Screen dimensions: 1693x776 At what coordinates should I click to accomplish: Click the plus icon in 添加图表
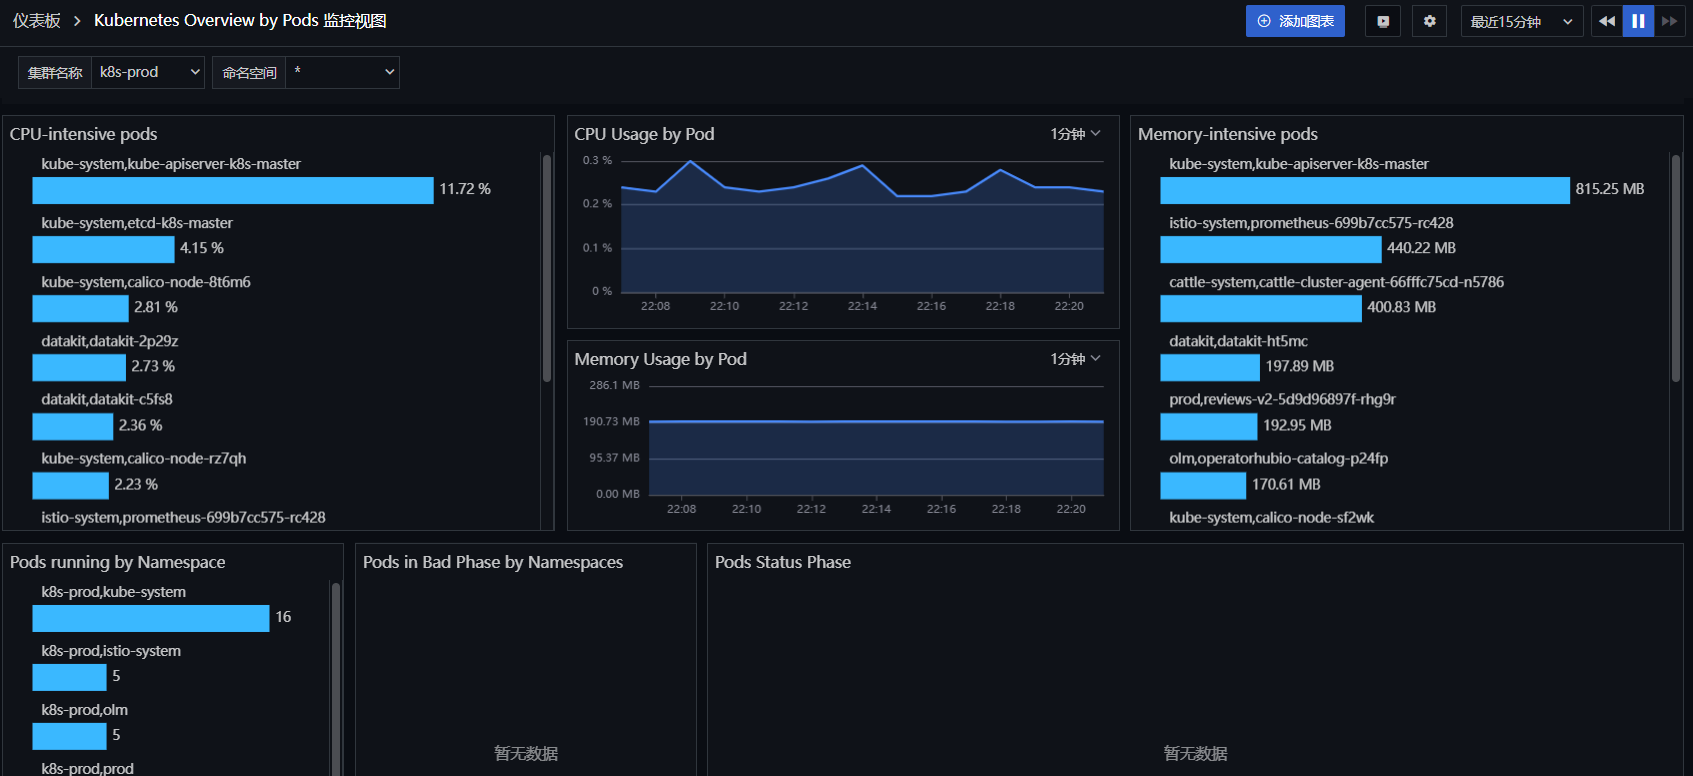pyautogui.click(x=1264, y=21)
